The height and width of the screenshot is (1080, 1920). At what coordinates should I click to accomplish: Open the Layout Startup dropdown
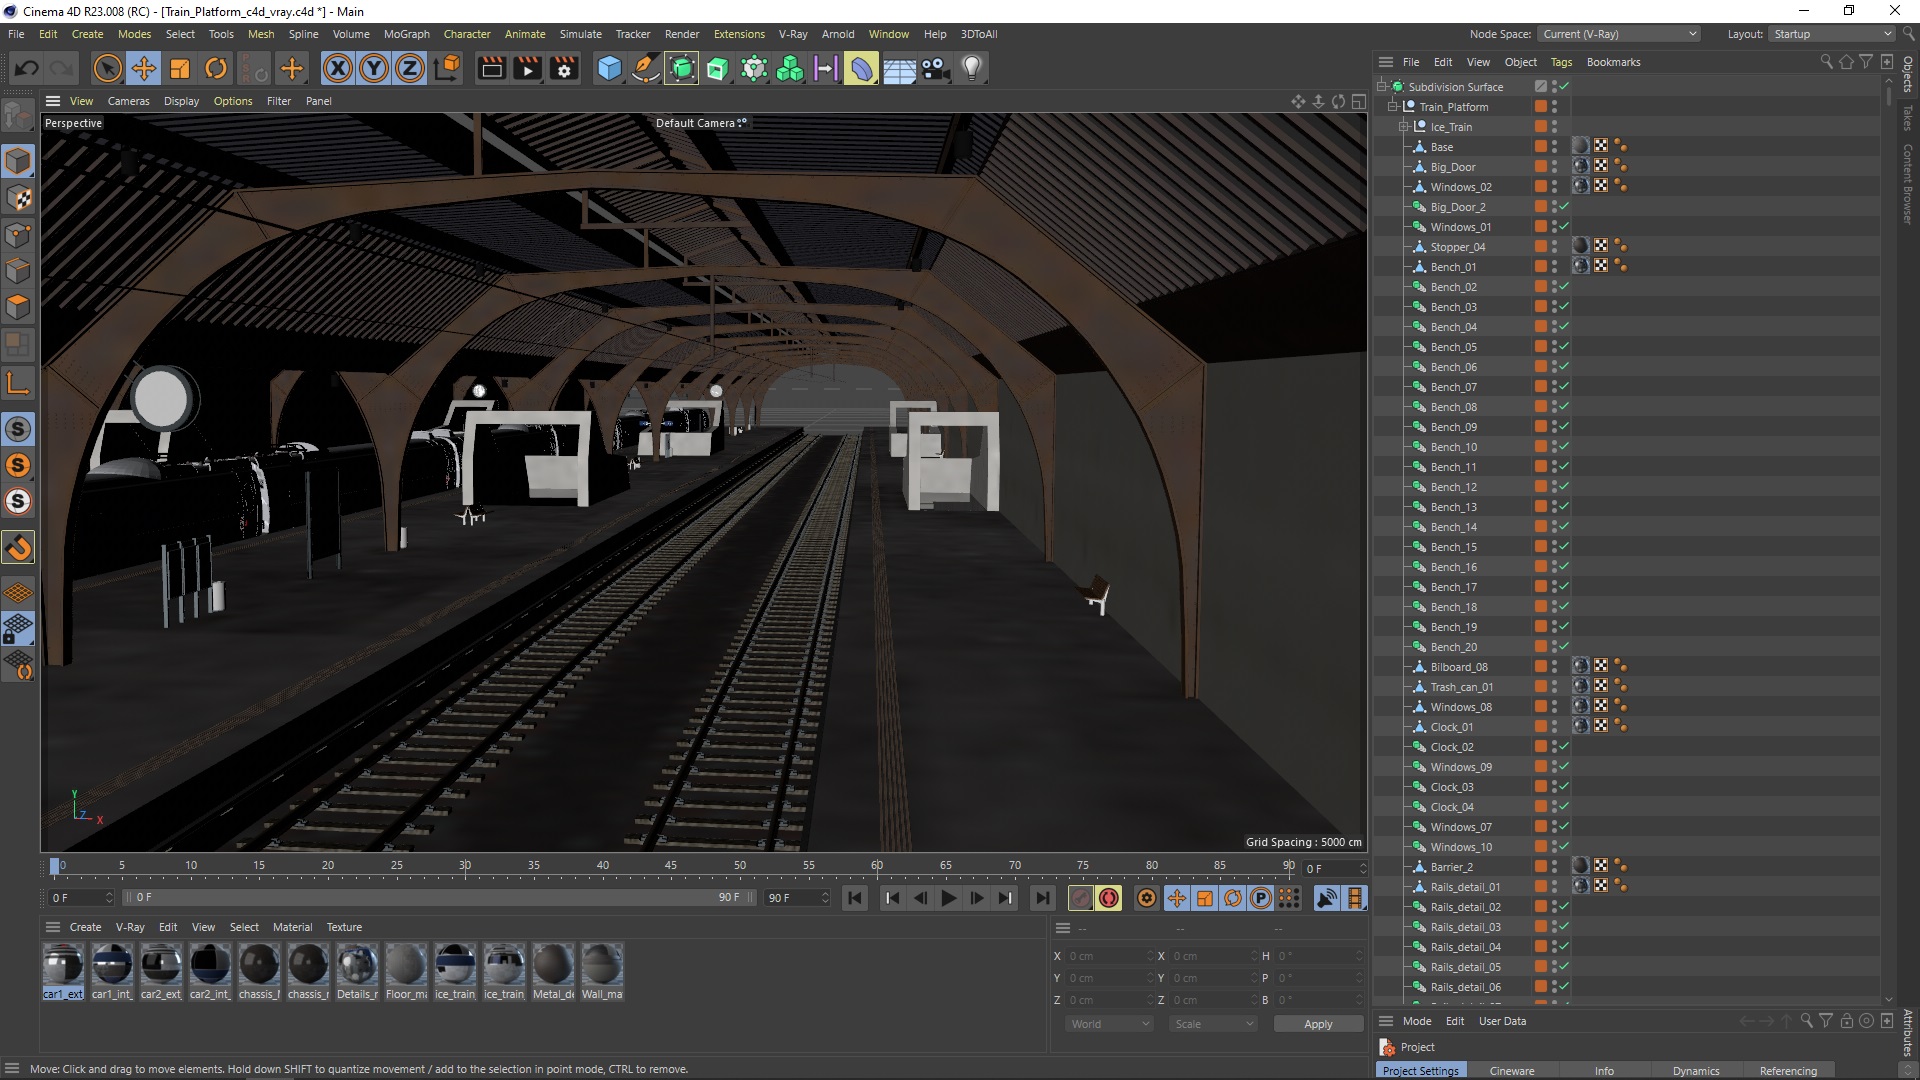coord(1831,34)
